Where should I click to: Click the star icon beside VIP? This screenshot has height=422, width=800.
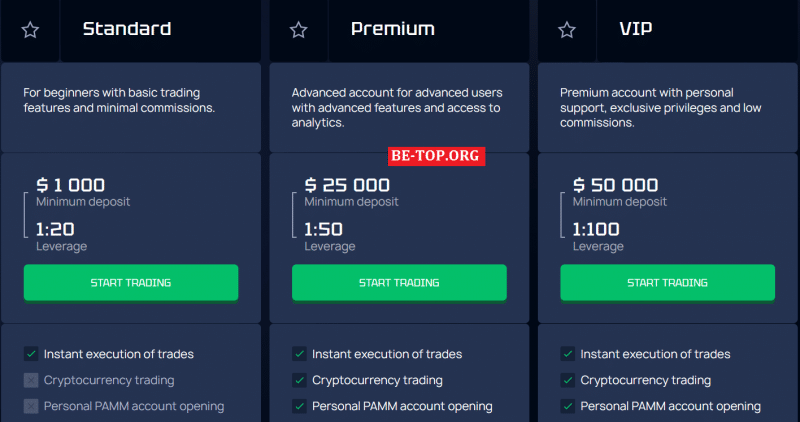(567, 30)
